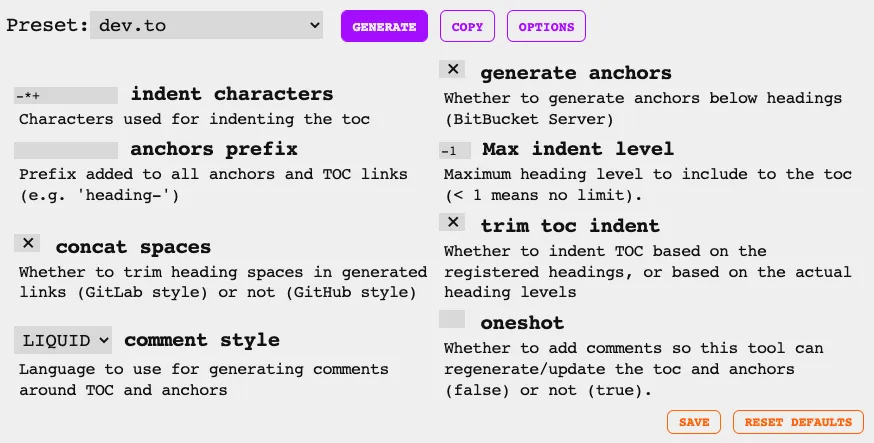Expand the LIQUID comment style dropdown
This screenshot has width=874, height=443.
tap(64, 340)
